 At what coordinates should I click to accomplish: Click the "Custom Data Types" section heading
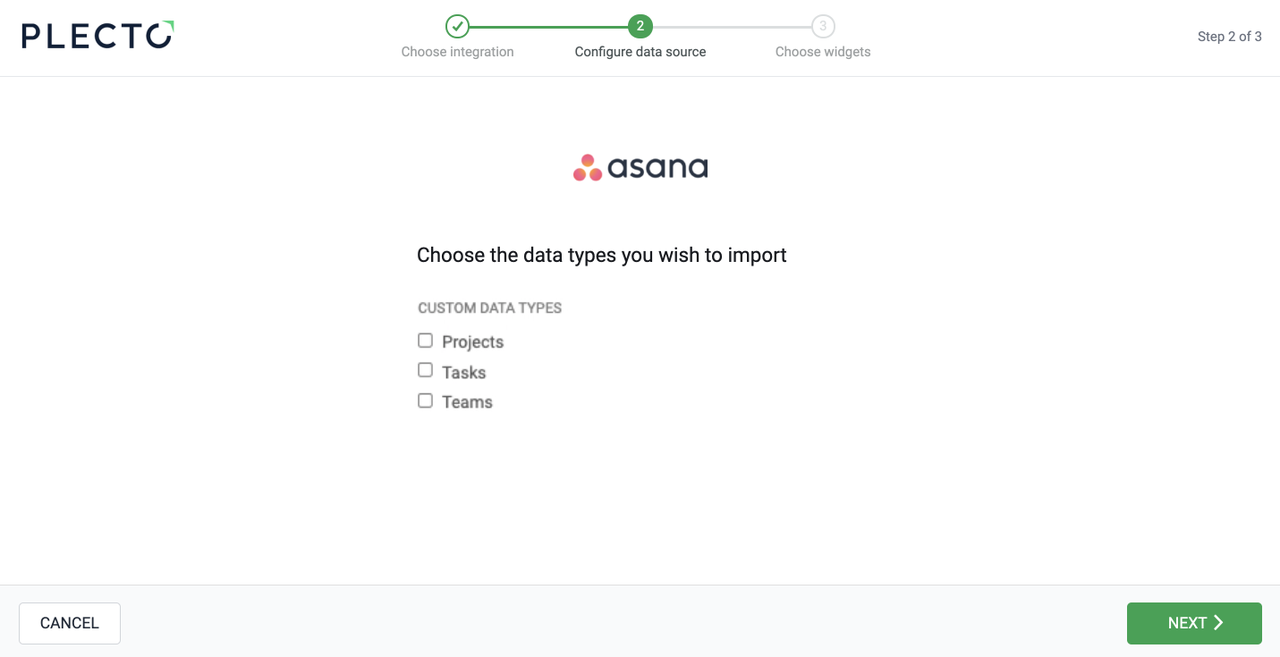(x=490, y=308)
